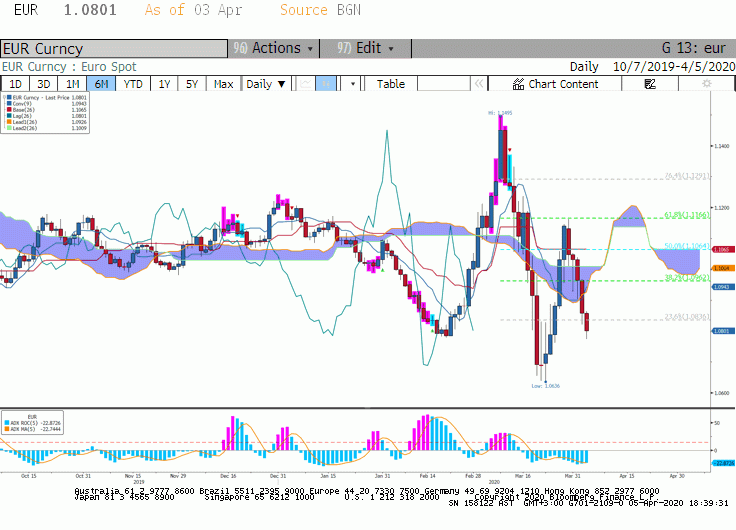The height and width of the screenshot is (530, 736).
Task: Click the 1.0801 last price axis tag
Action: pyautogui.click(x=723, y=331)
